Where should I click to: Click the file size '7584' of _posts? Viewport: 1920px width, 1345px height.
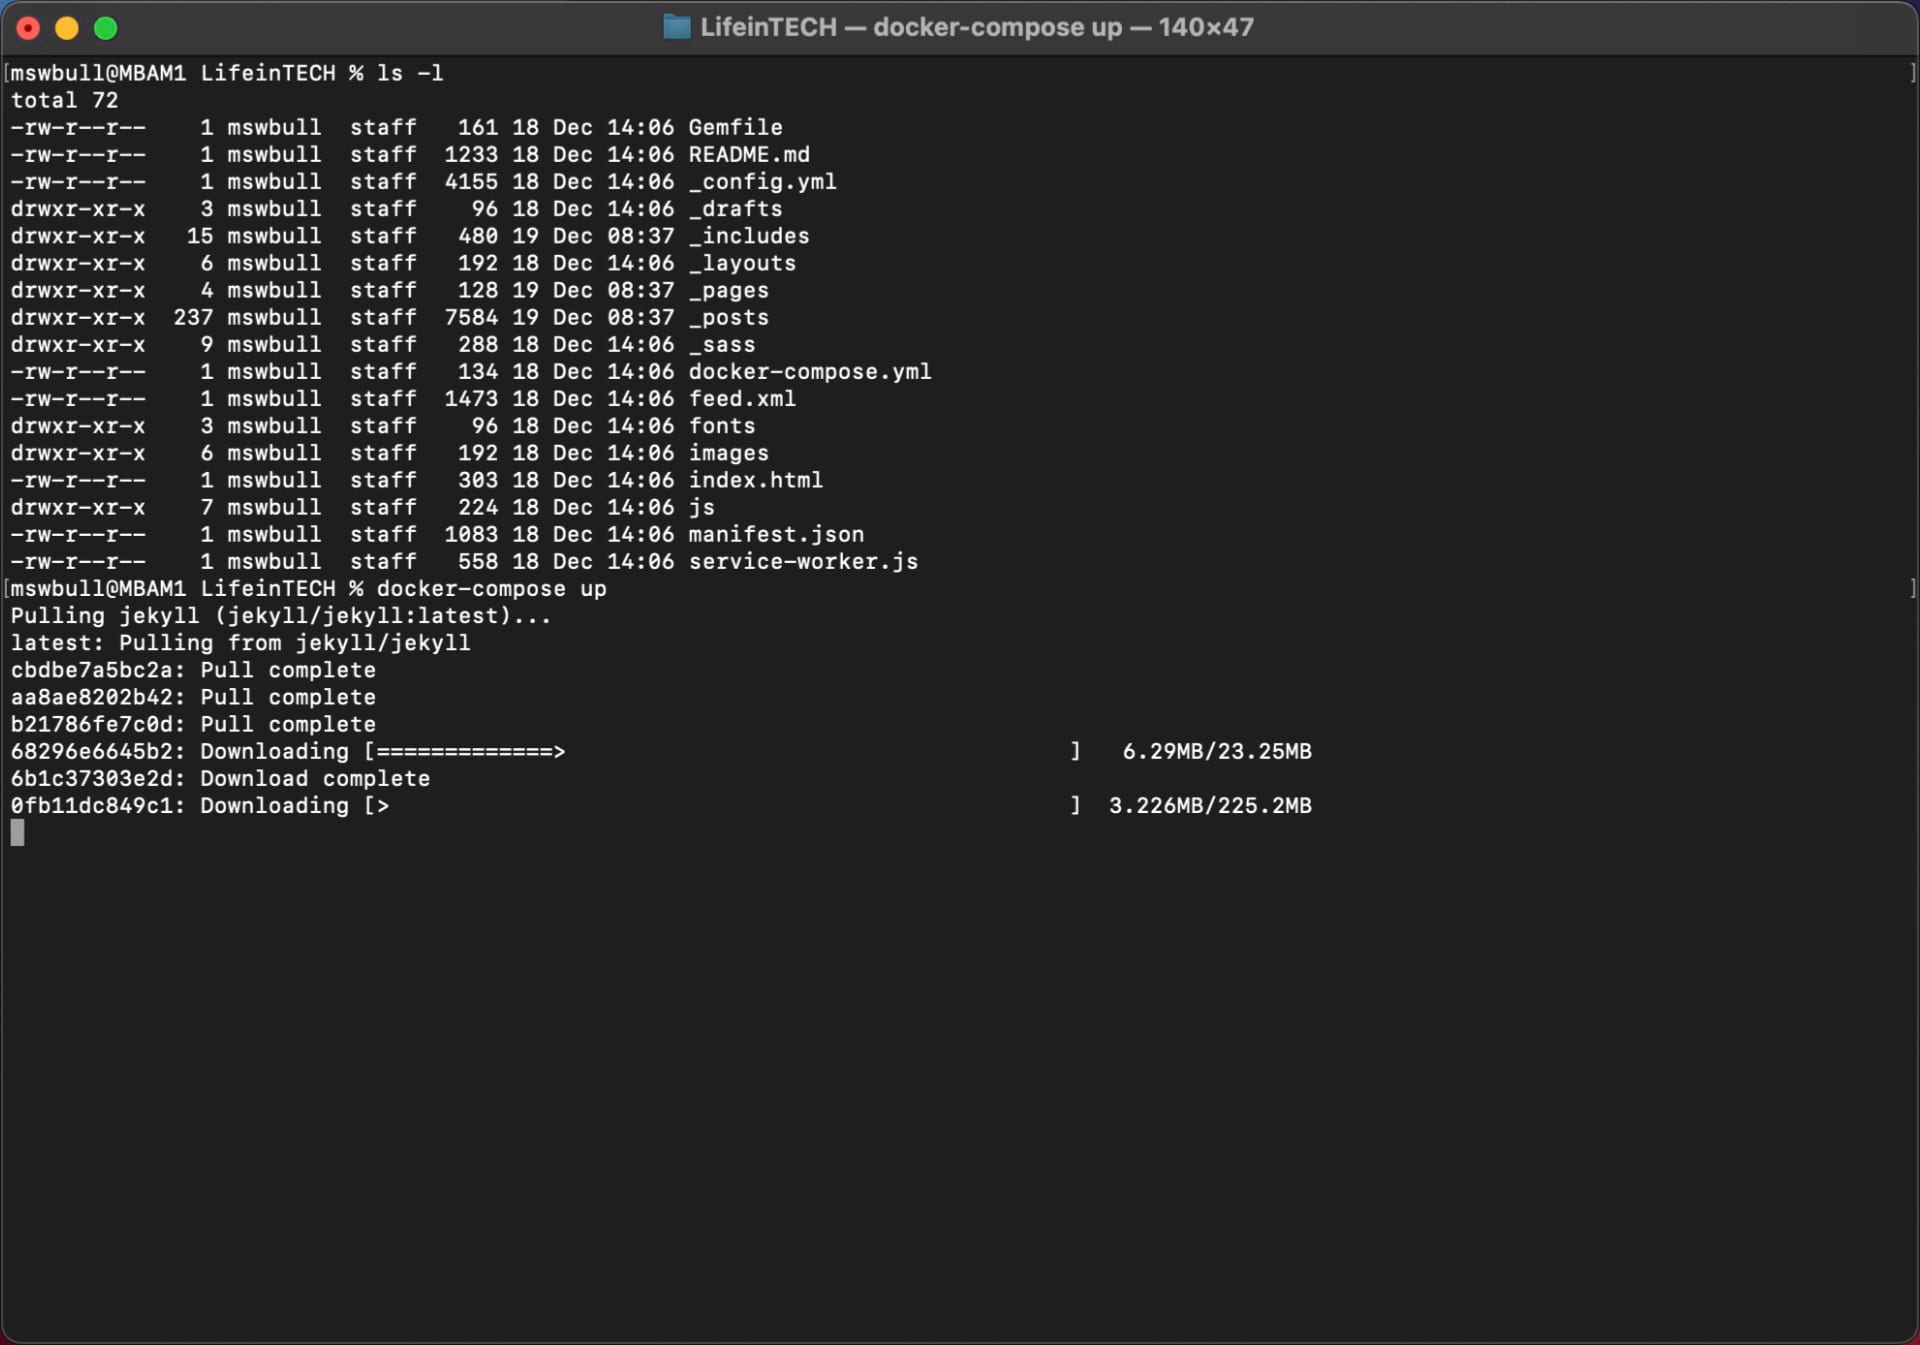tap(471, 317)
